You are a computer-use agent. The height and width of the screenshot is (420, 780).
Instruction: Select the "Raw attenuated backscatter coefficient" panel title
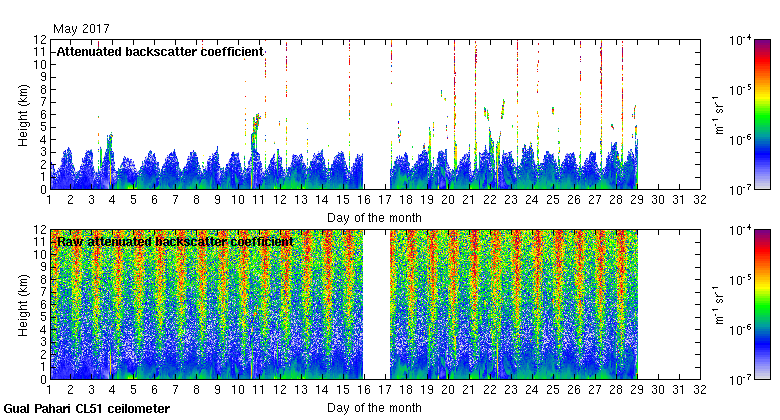[175, 241]
